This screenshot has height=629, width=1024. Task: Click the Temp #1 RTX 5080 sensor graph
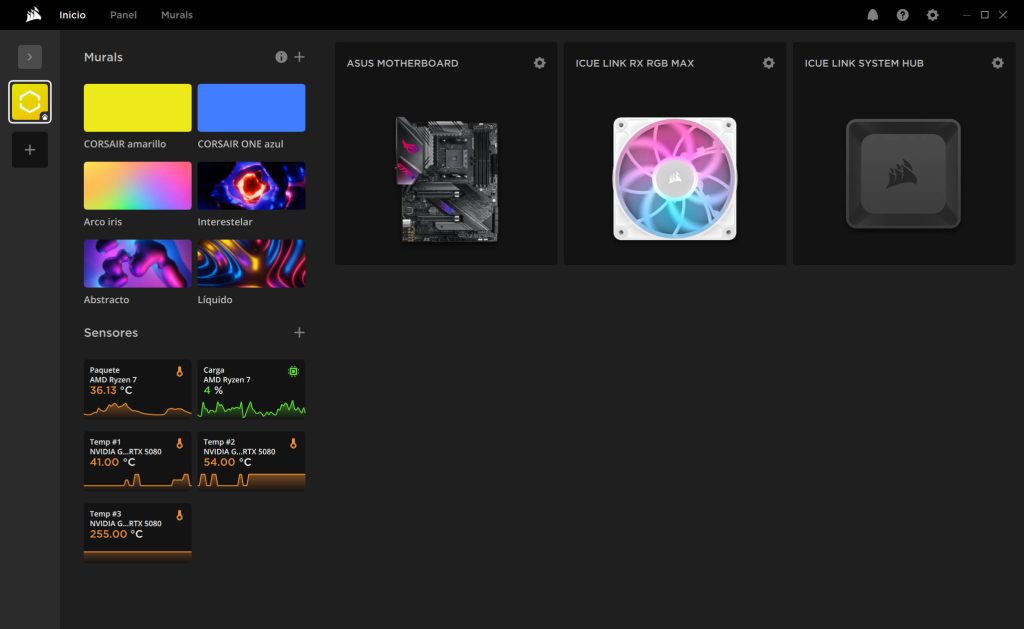138,480
